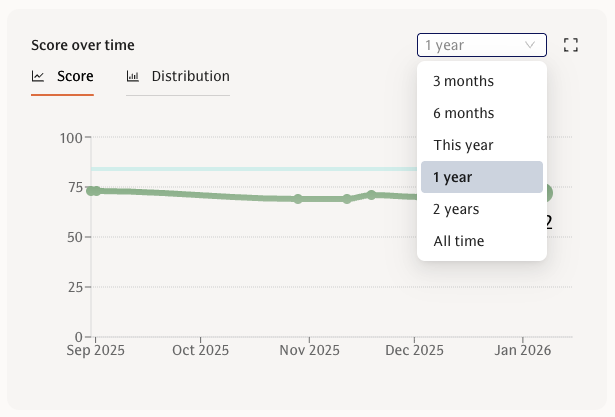Click the fullscreen expand icon
This screenshot has height=417, width=615.
[x=571, y=45]
